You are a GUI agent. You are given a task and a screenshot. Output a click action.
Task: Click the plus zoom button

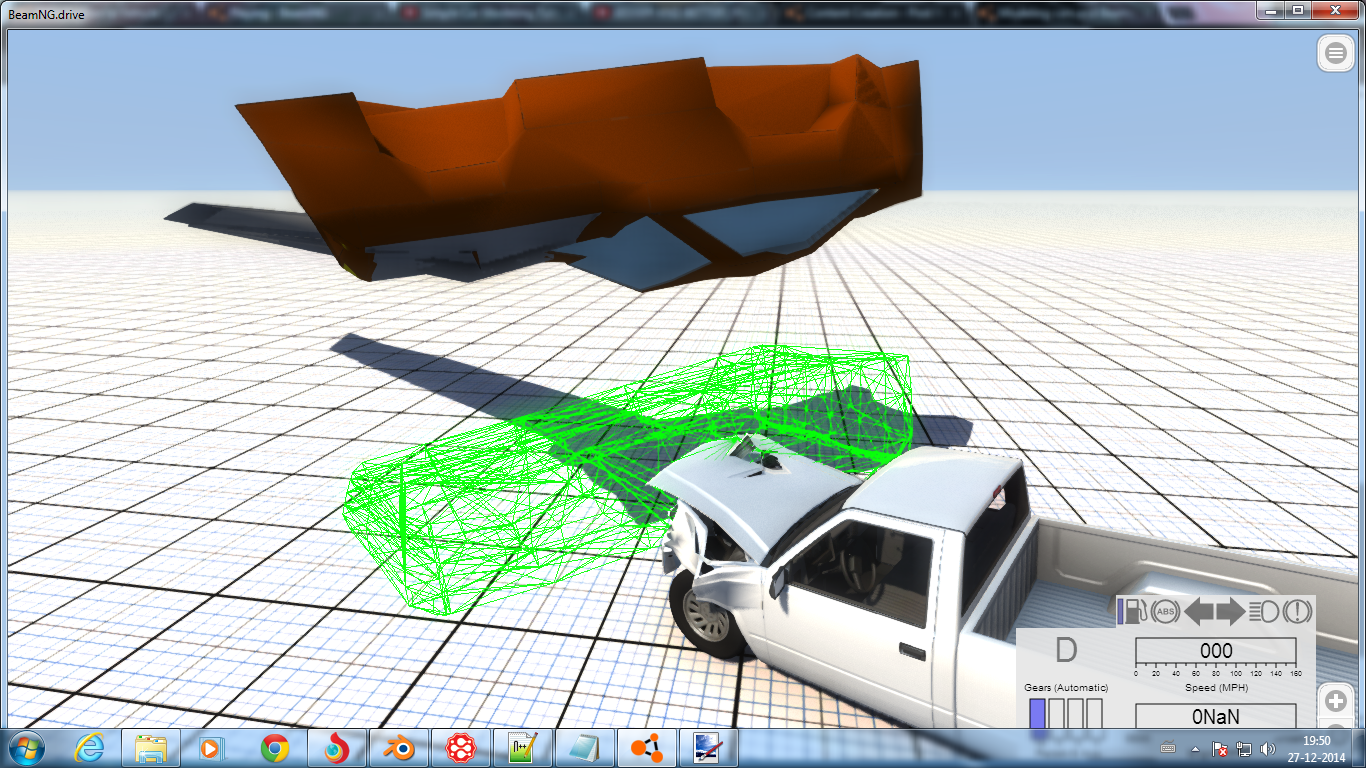pos(1335,699)
